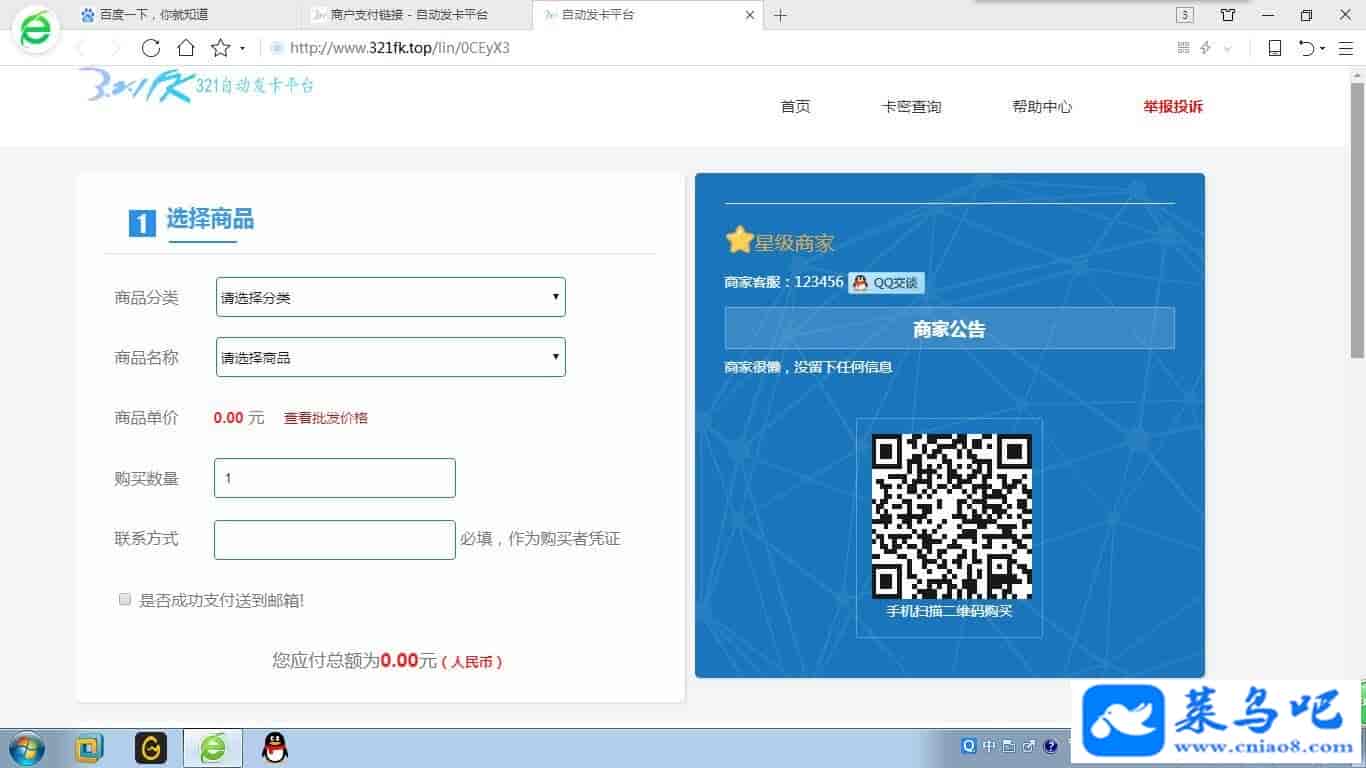The image size is (1366, 768).
Task: Click the star bookmark icon
Action: (x=220, y=48)
